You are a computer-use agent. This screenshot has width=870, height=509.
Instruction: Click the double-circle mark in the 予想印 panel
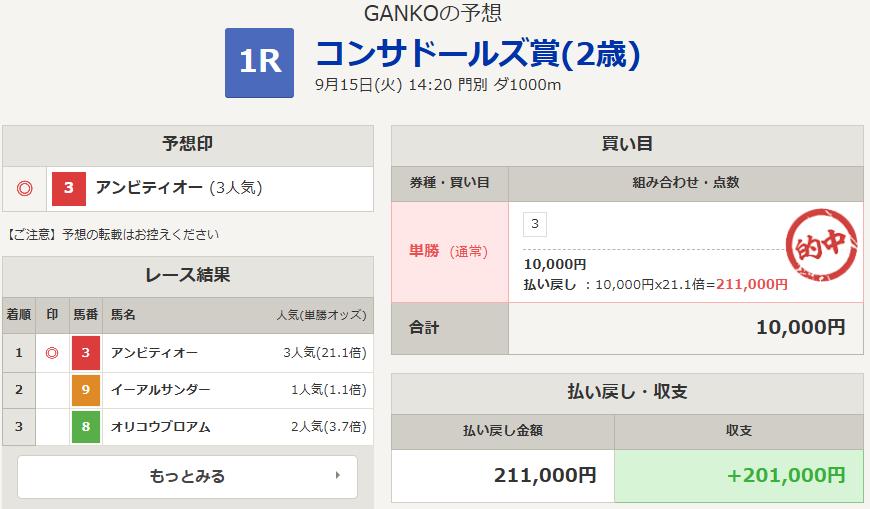(x=24, y=189)
